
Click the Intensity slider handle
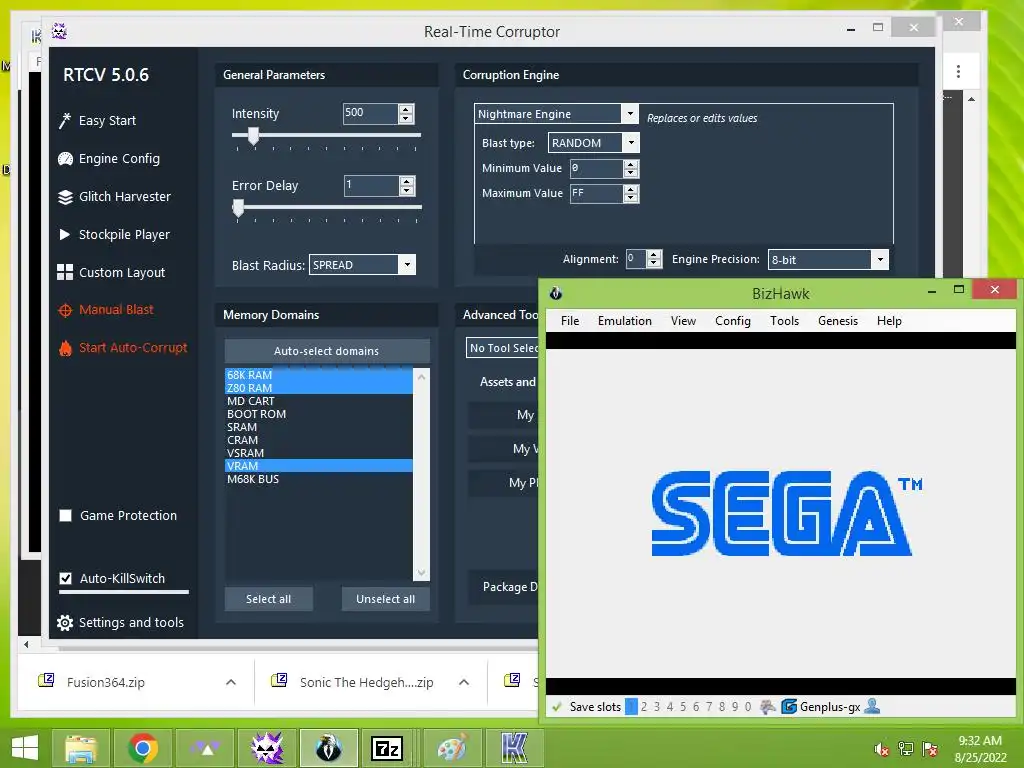pyautogui.click(x=253, y=136)
